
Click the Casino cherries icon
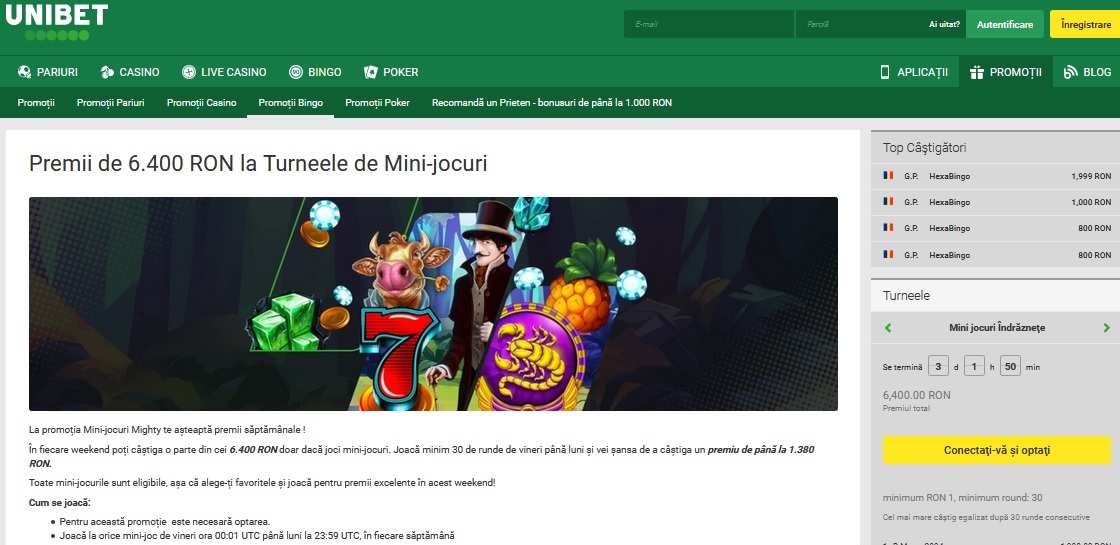pyautogui.click(x=107, y=72)
